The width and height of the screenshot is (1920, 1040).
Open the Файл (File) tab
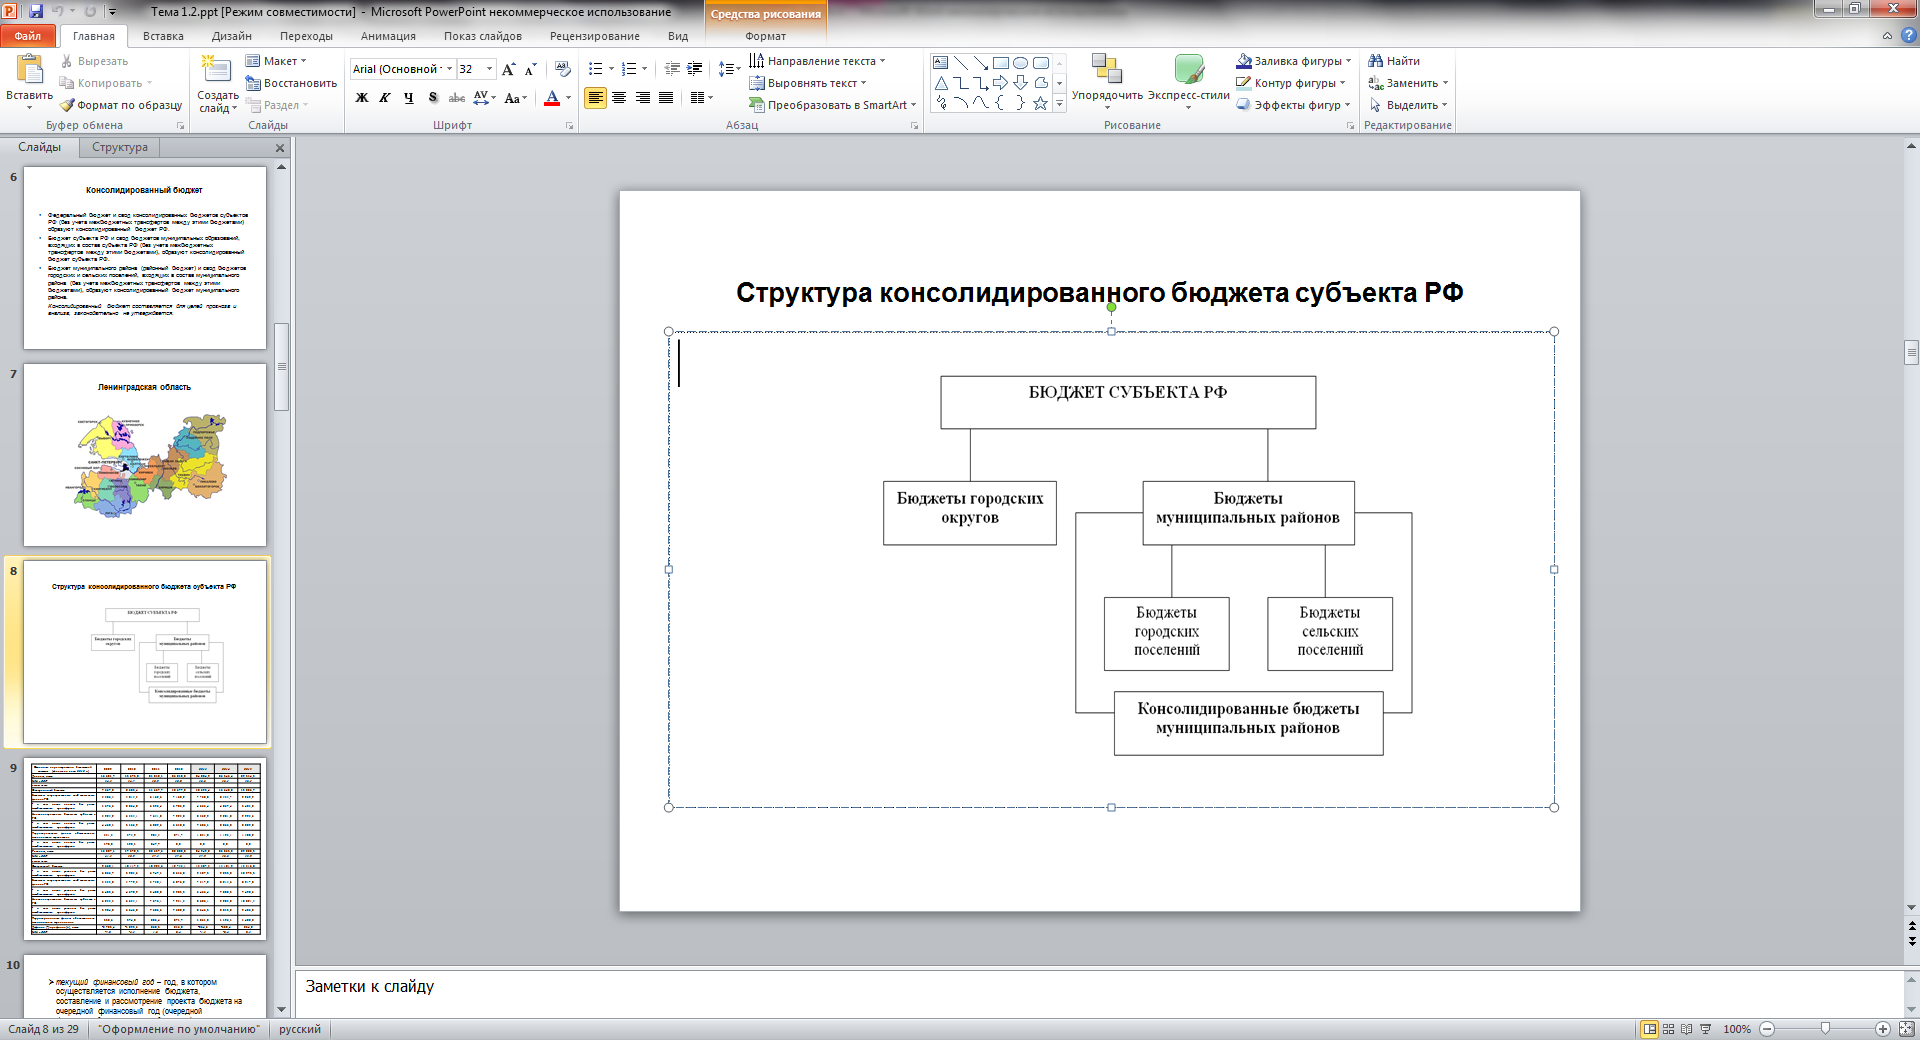(x=28, y=36)
